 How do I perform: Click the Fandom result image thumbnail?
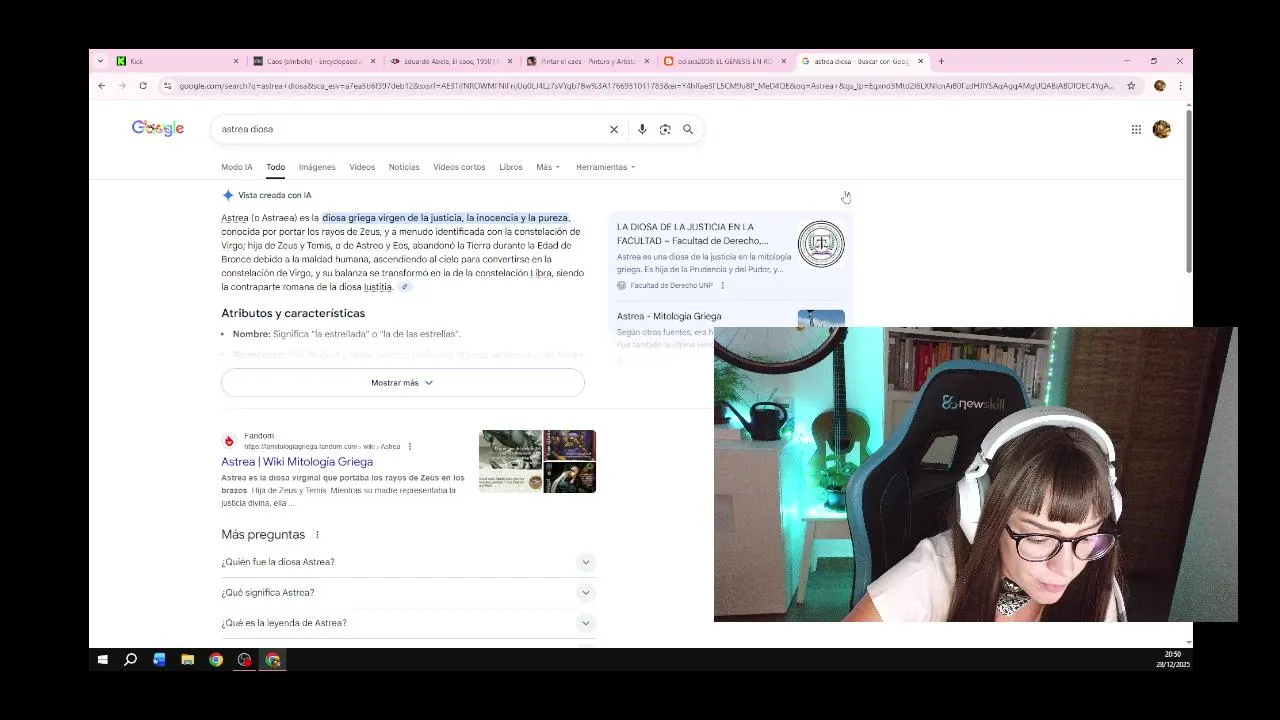tap(537, 461)
